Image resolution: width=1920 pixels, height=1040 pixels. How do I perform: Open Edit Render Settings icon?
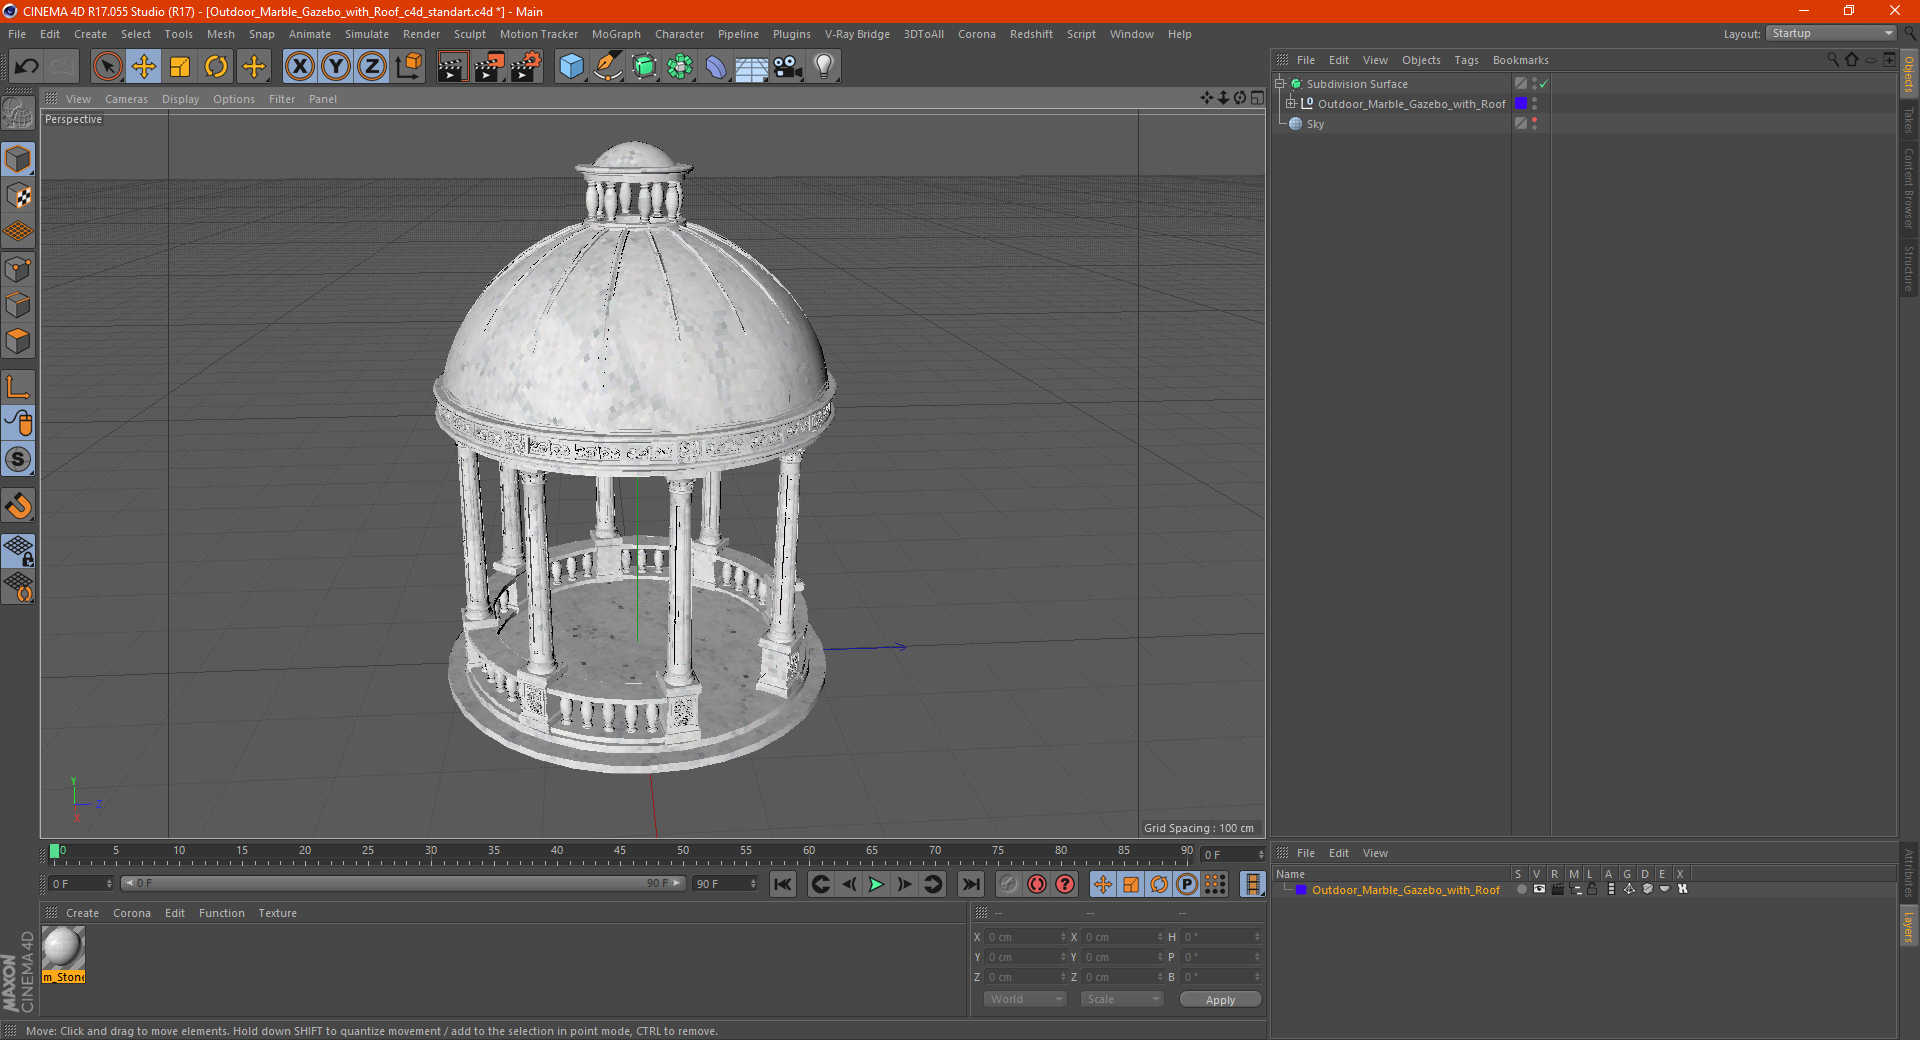pyautogui.click(x=526, y=67)
